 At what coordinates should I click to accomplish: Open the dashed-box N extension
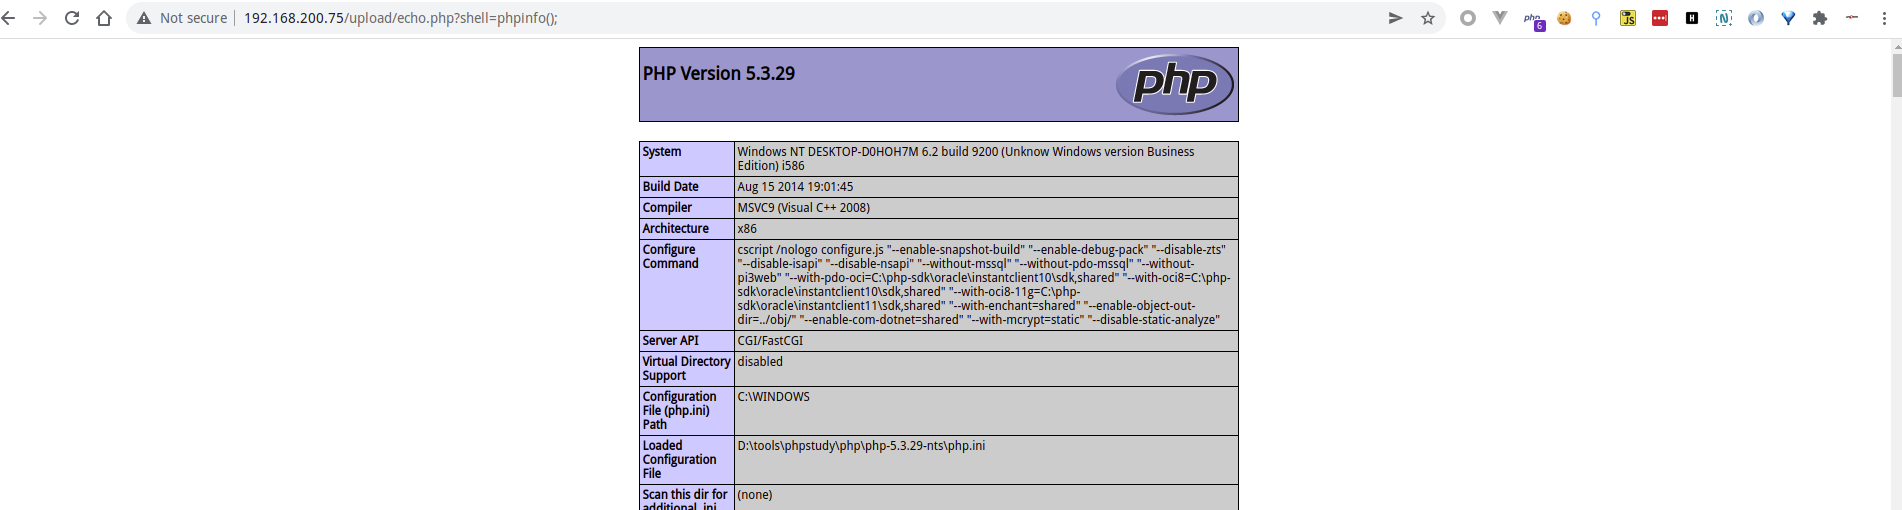[1724, 18]
